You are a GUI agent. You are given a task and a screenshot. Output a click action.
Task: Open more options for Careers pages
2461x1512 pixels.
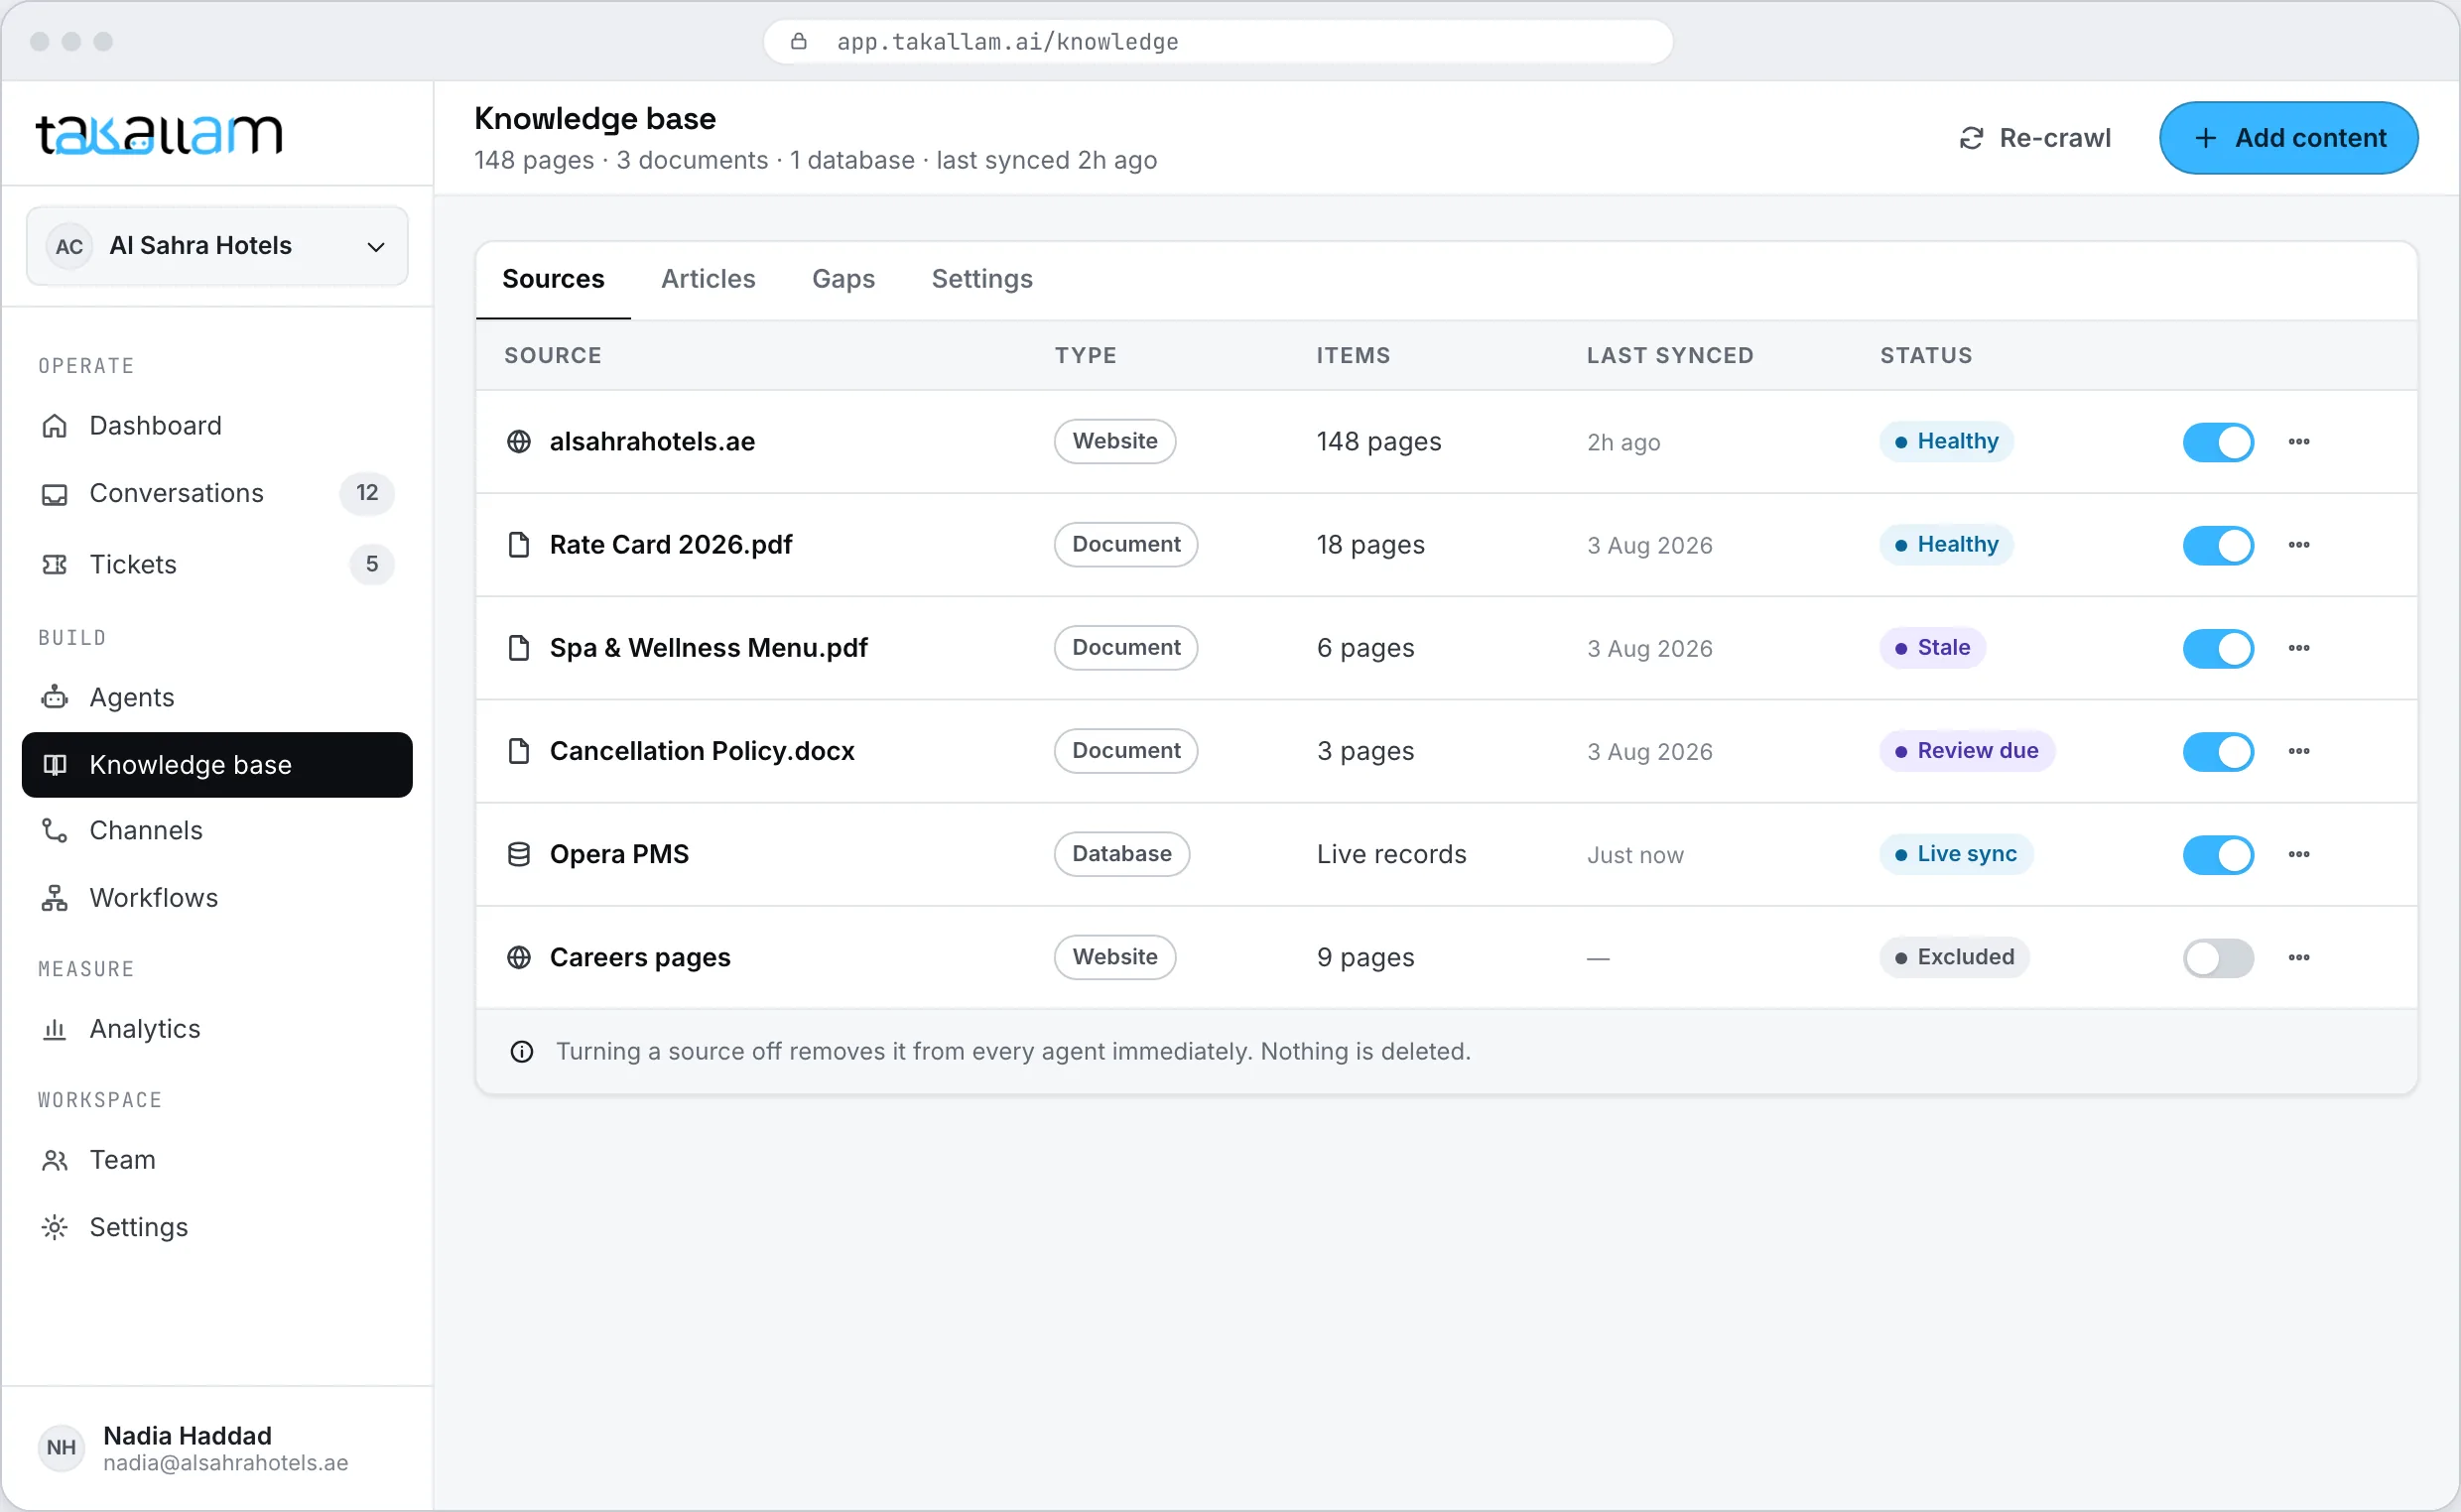coord(2298,956)
